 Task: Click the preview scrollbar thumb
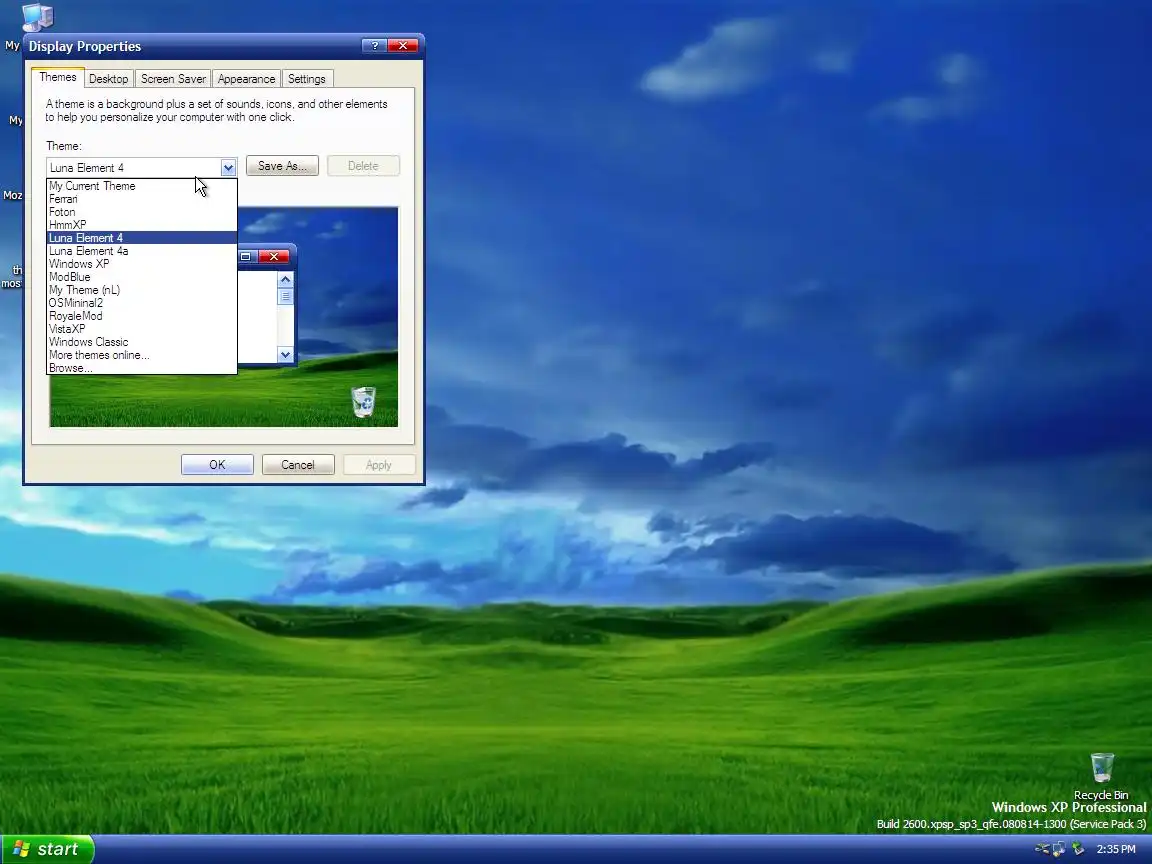(286, 296)
